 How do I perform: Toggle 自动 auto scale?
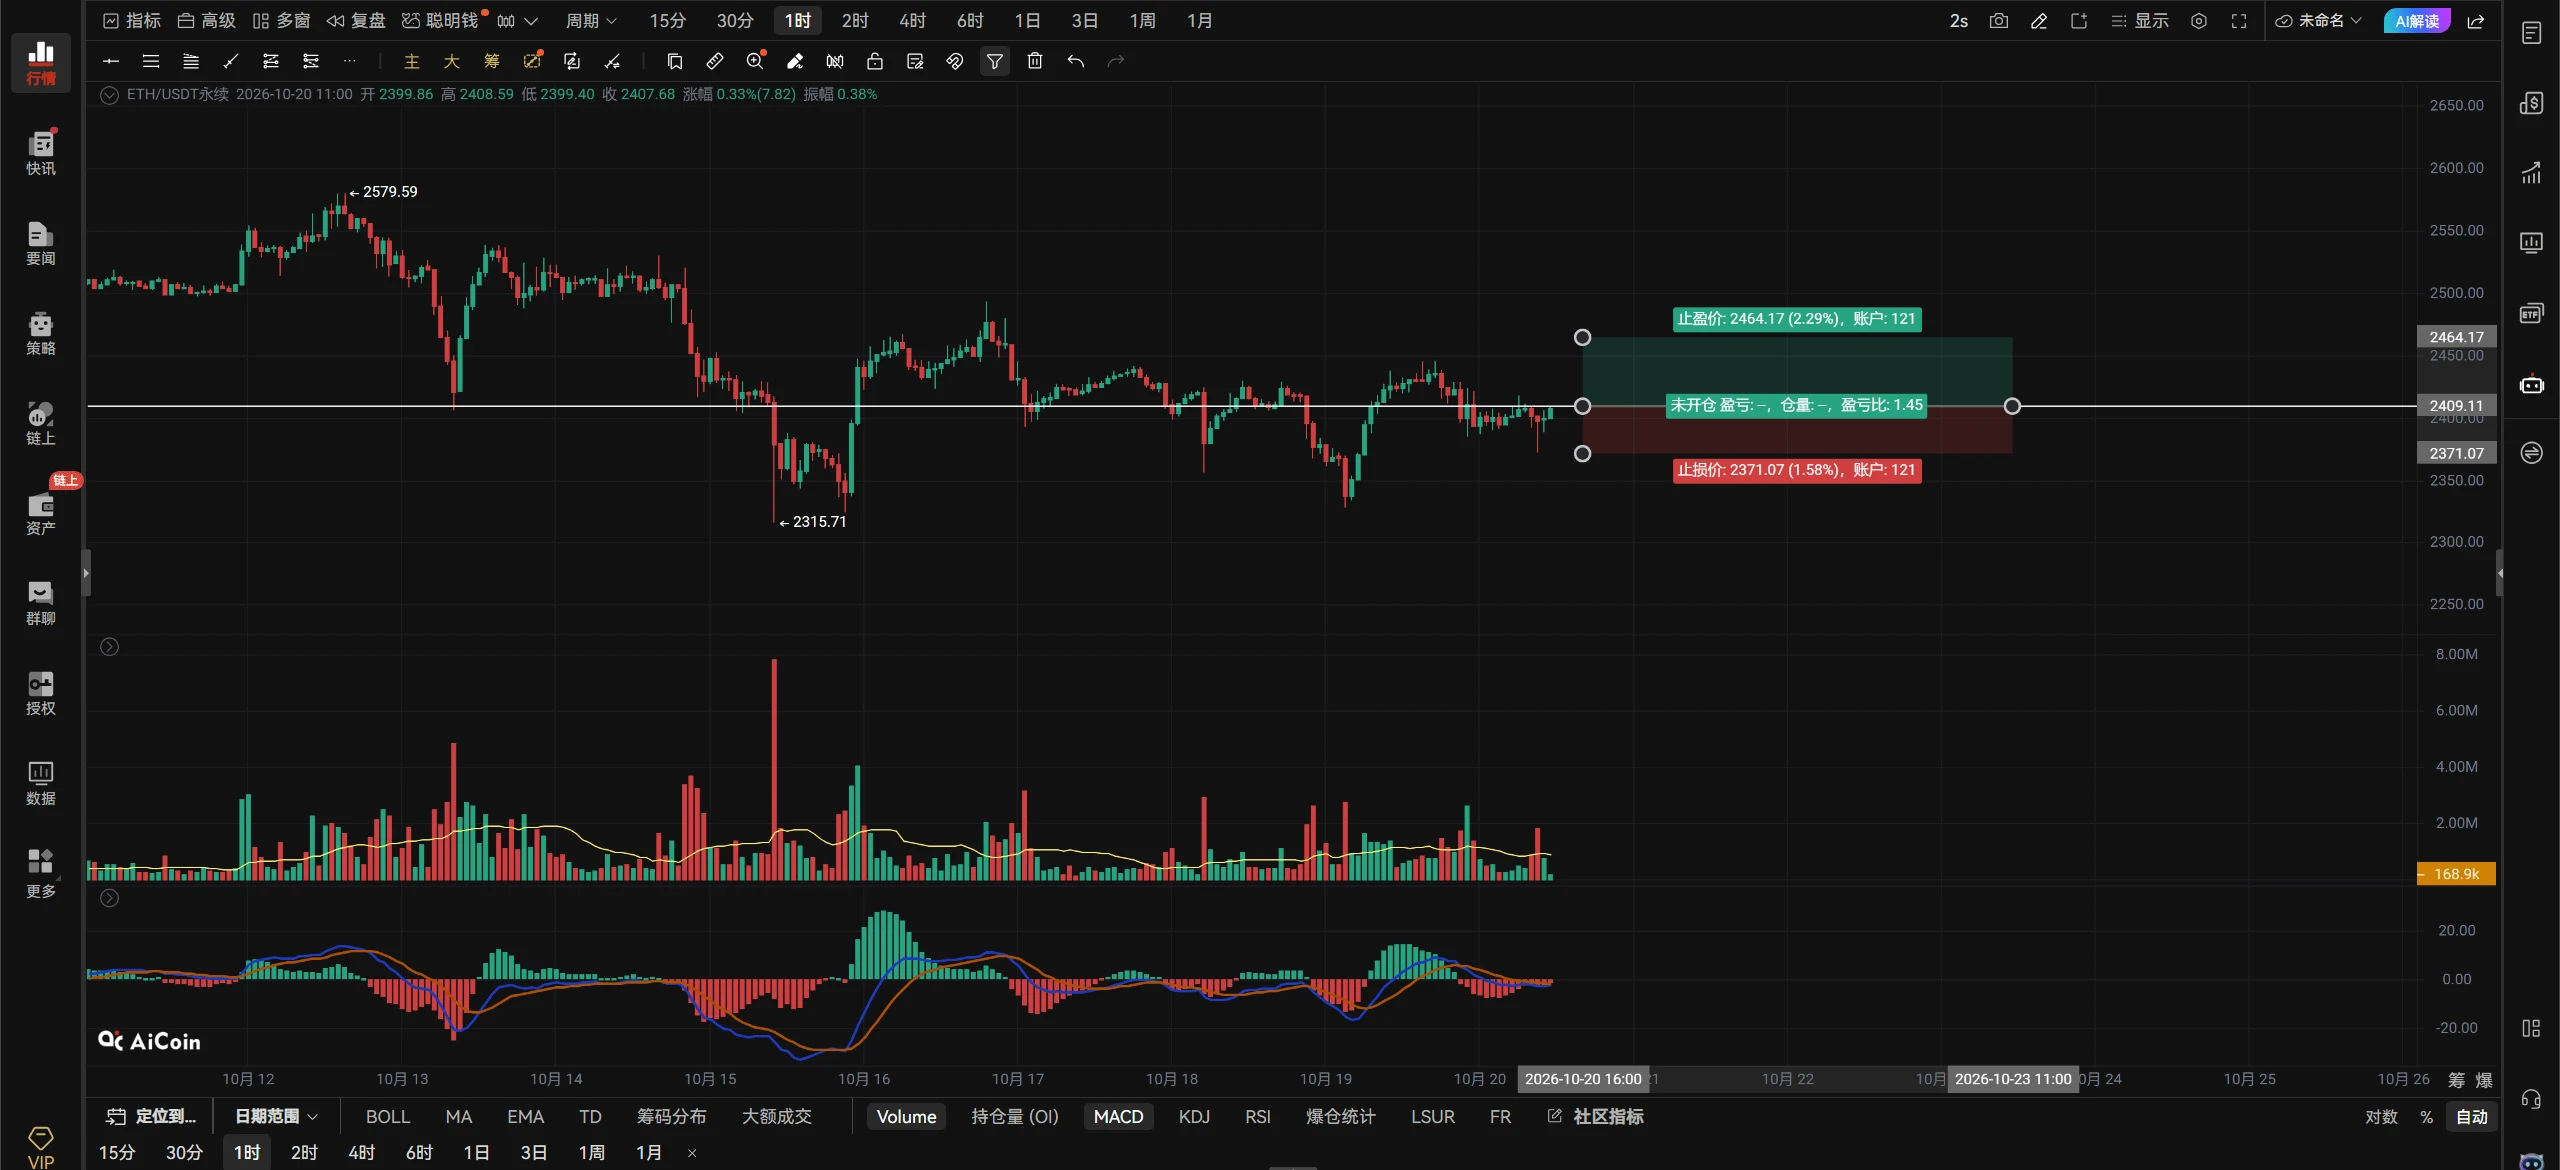[2472, 1117]
